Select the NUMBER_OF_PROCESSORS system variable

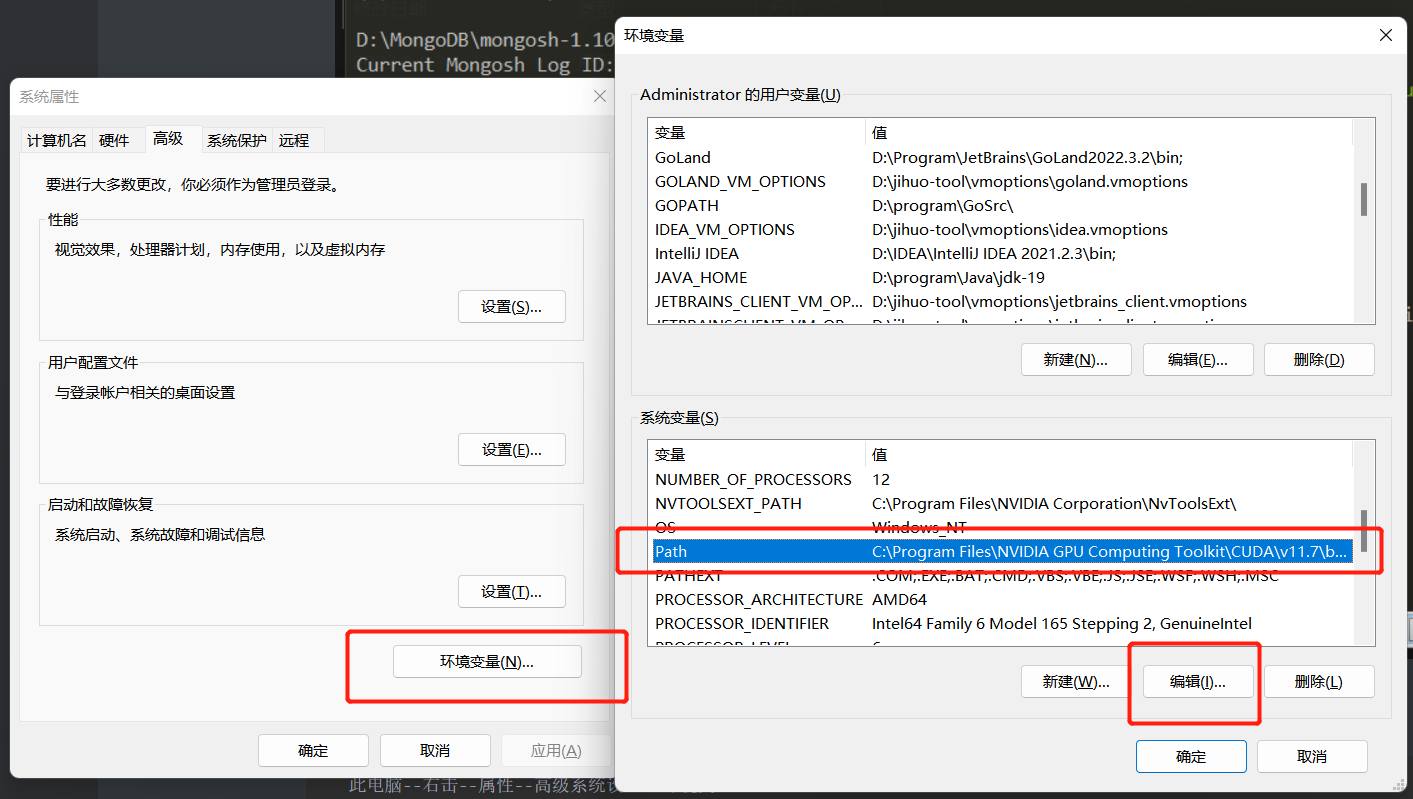pyautogui.click(x=1002, y=480)
